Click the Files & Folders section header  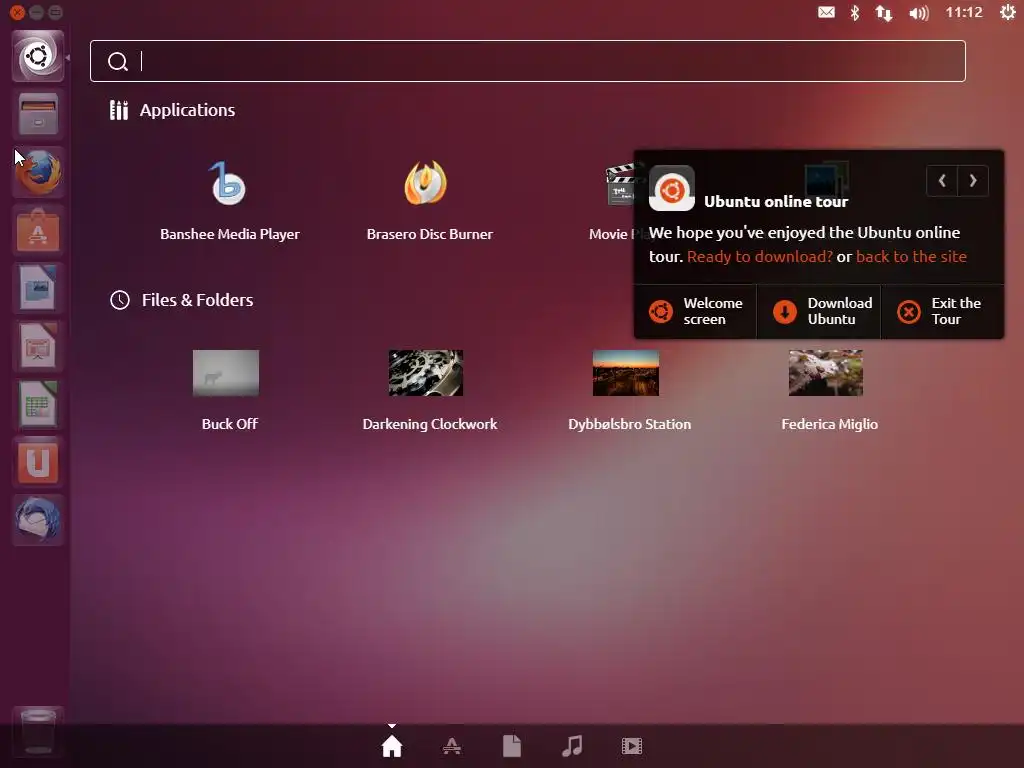point(182,300)
